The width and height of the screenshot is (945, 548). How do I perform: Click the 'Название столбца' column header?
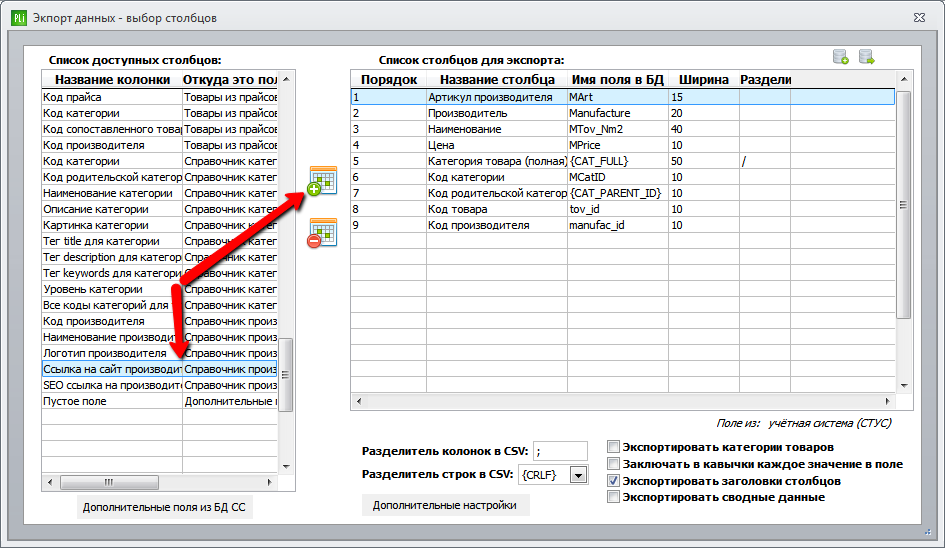pyautogui.click(x=497, y=80)
